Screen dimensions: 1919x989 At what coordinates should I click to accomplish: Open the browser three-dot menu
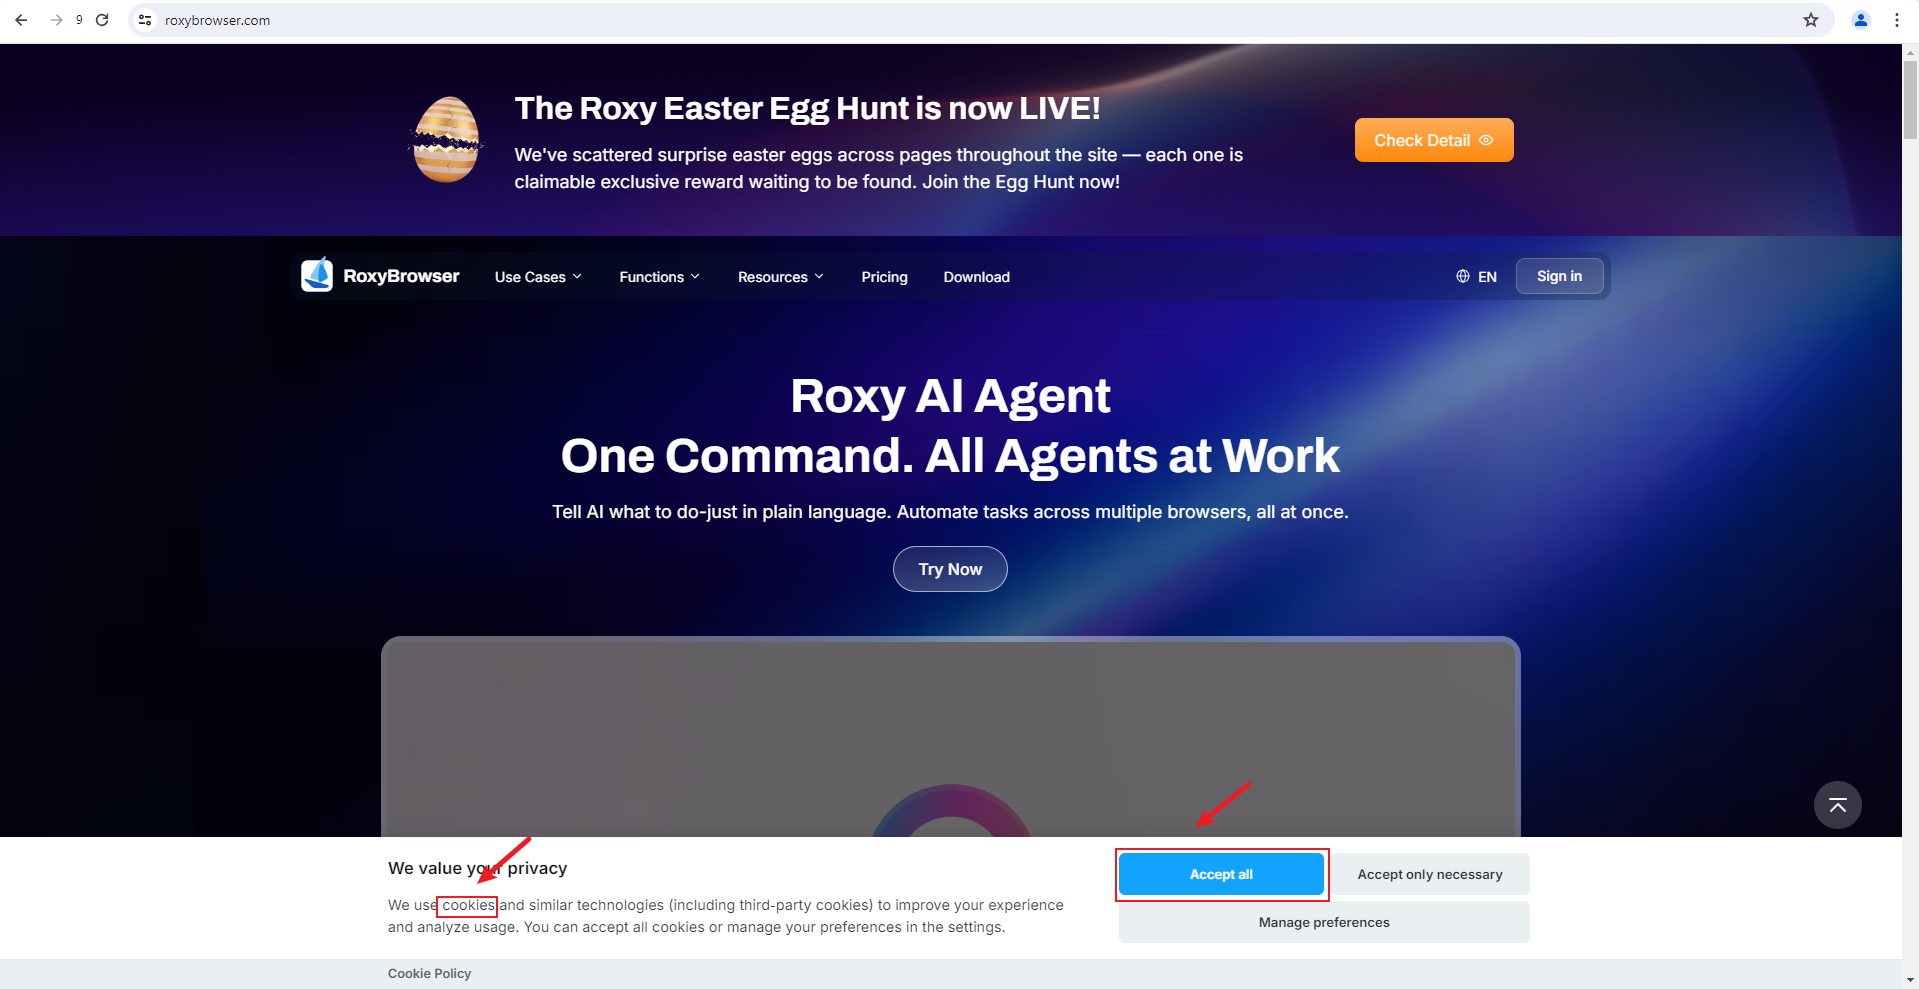[1897, 20]
